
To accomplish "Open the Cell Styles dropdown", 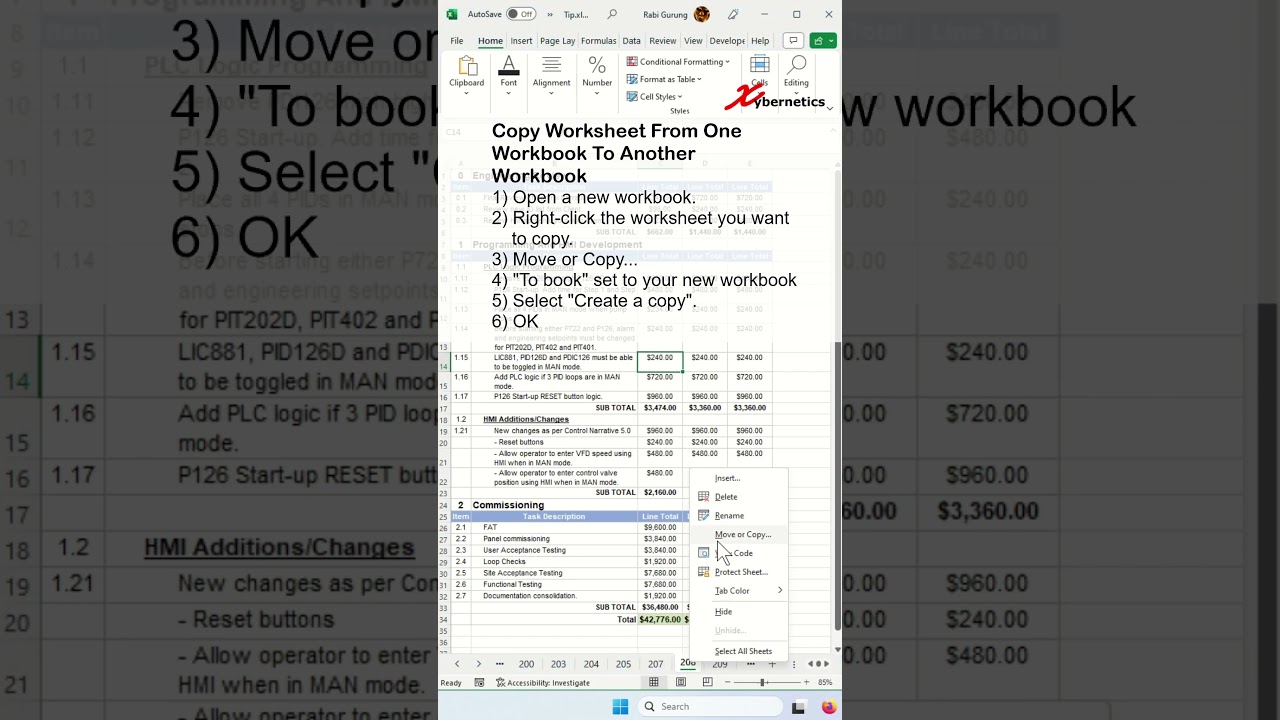I will (654, 97).
